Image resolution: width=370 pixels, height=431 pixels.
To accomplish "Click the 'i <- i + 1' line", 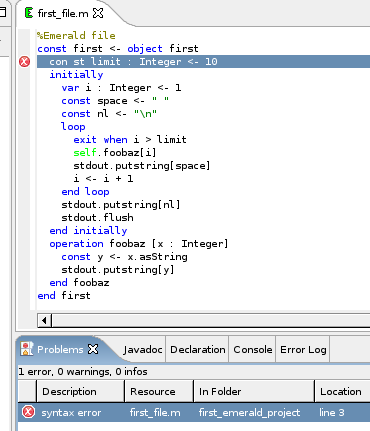I will (x=103, y=179).
